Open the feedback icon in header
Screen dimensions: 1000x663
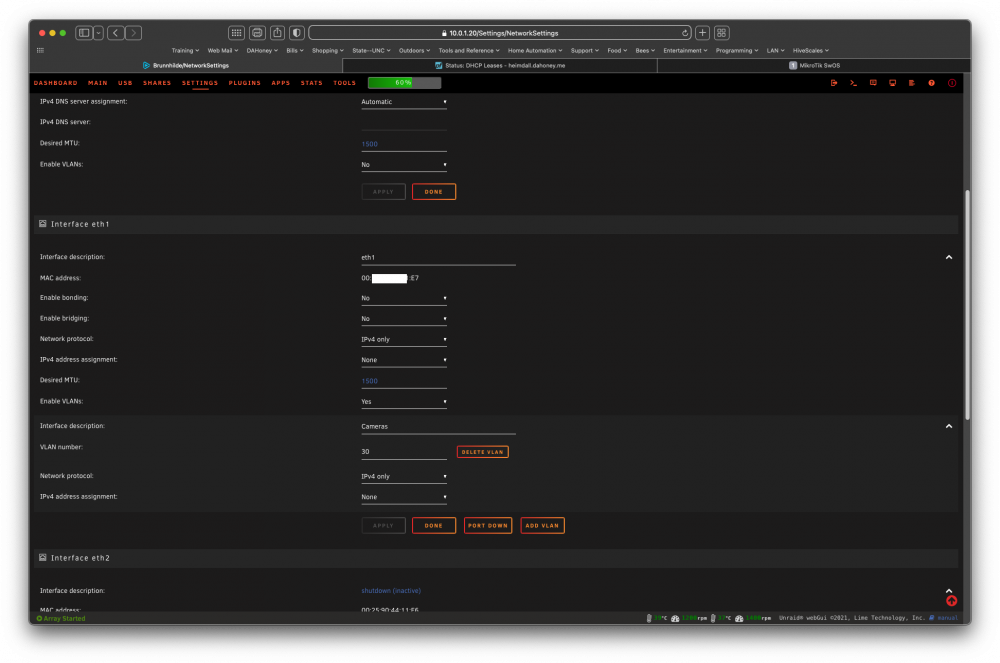tap(873, 83)
